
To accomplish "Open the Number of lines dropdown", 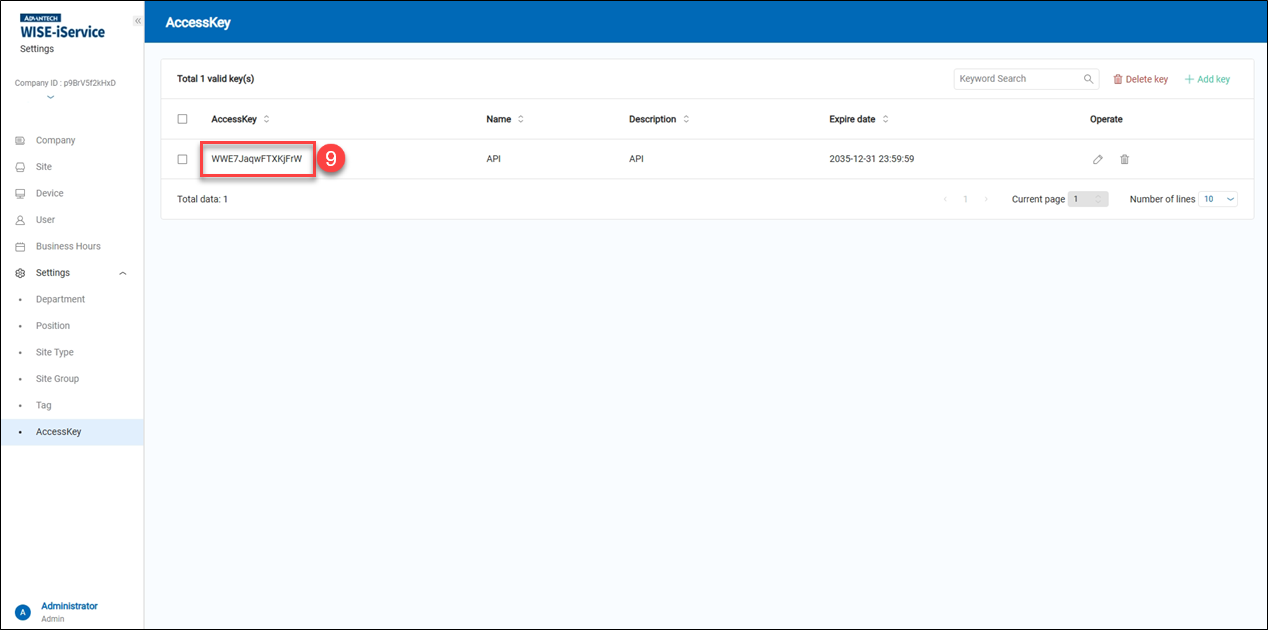I will 1218,199.
